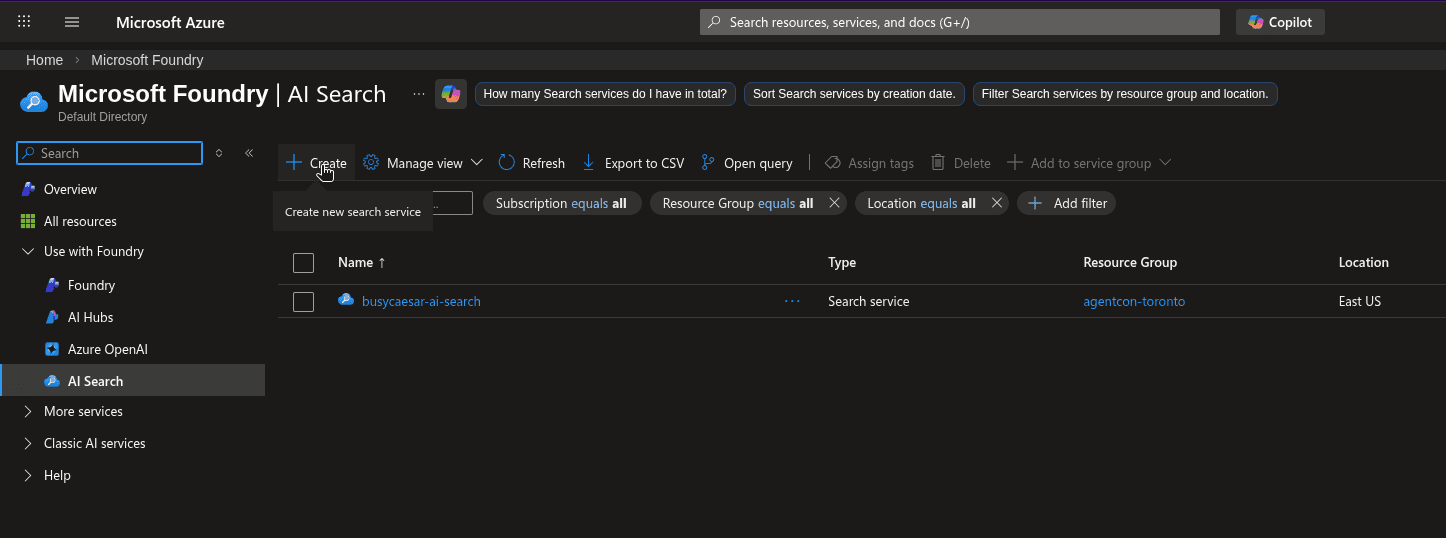The height and width of the screenshot is (538, 1446).
Task: Click Assign tags toolbar item
Action: [869, 163]
